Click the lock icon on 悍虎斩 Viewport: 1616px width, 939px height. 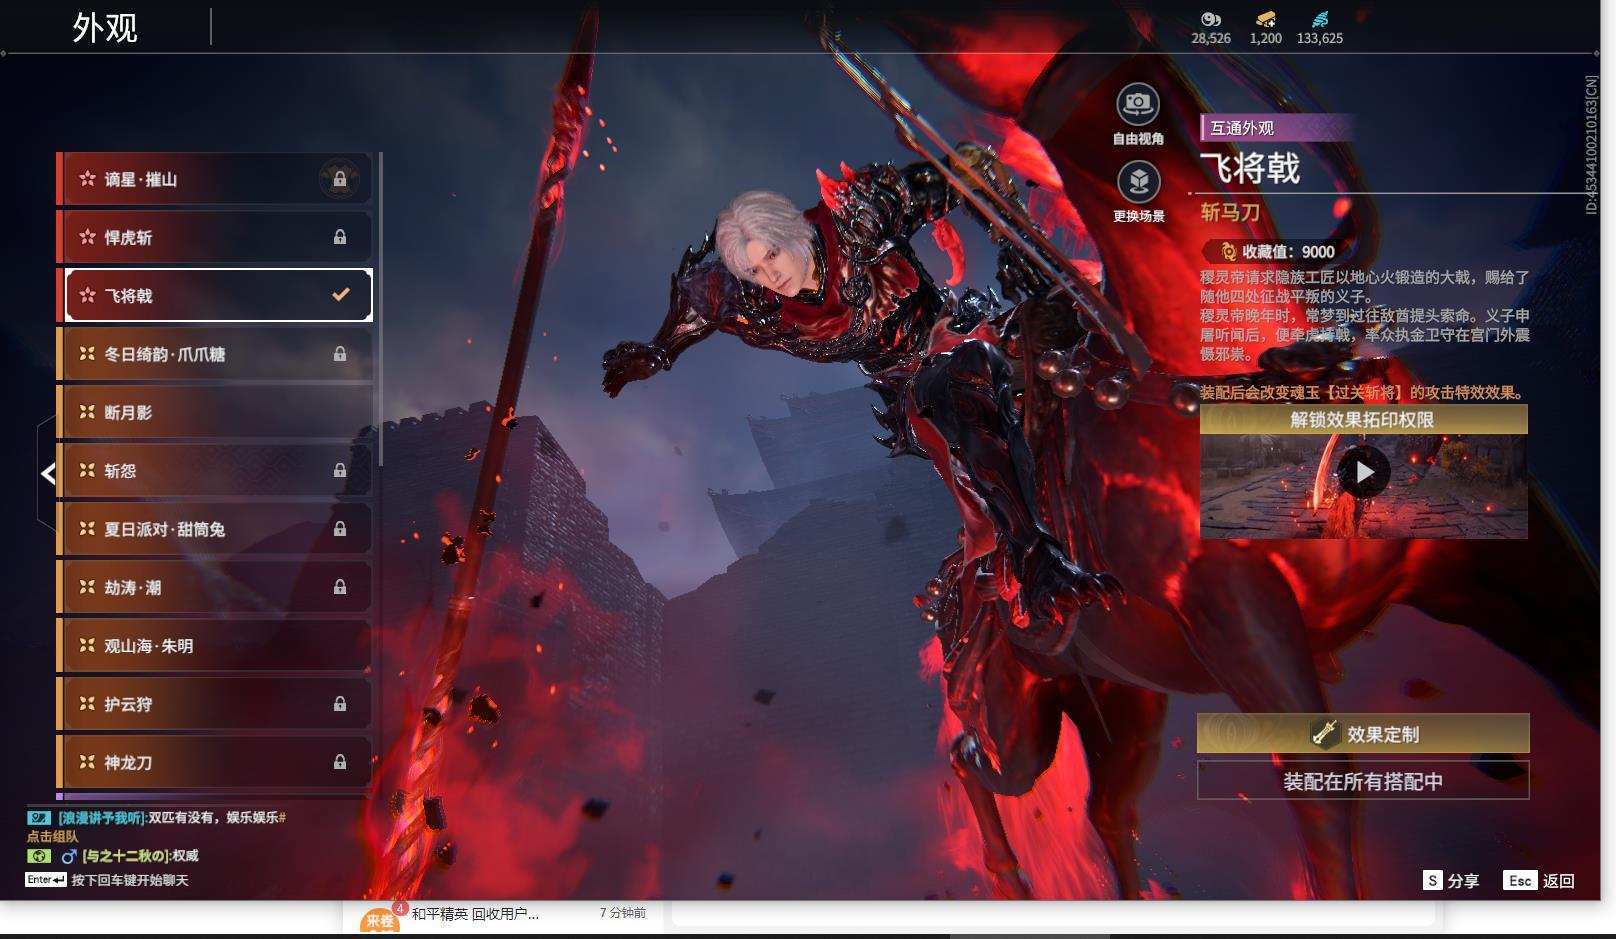[x=340, y=237]
